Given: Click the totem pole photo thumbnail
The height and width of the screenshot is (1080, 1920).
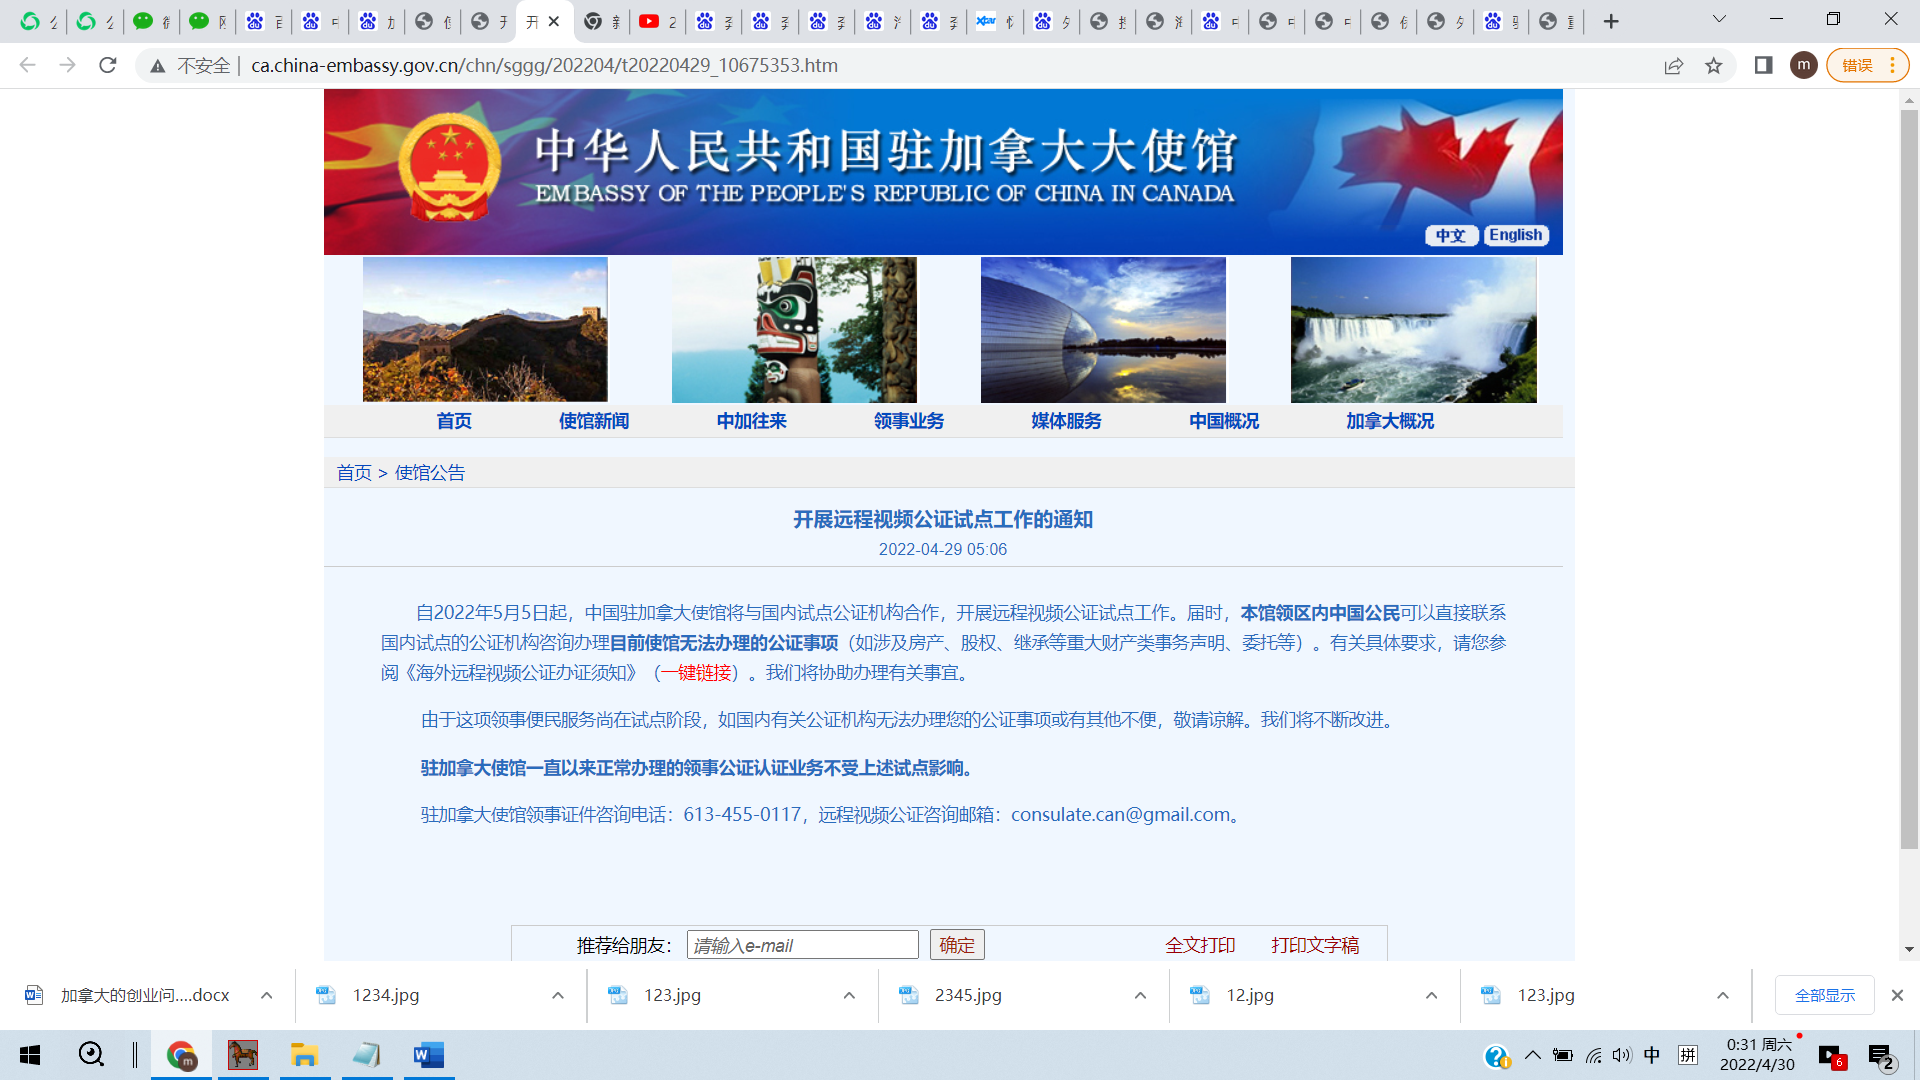Looking at the screenshot, I should pos(794,330).
